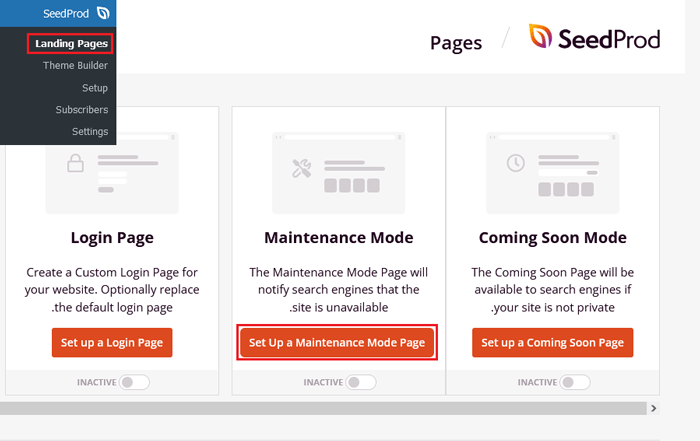
Task: Click the Maintenance Mode card title
Action: coord(339,237)
